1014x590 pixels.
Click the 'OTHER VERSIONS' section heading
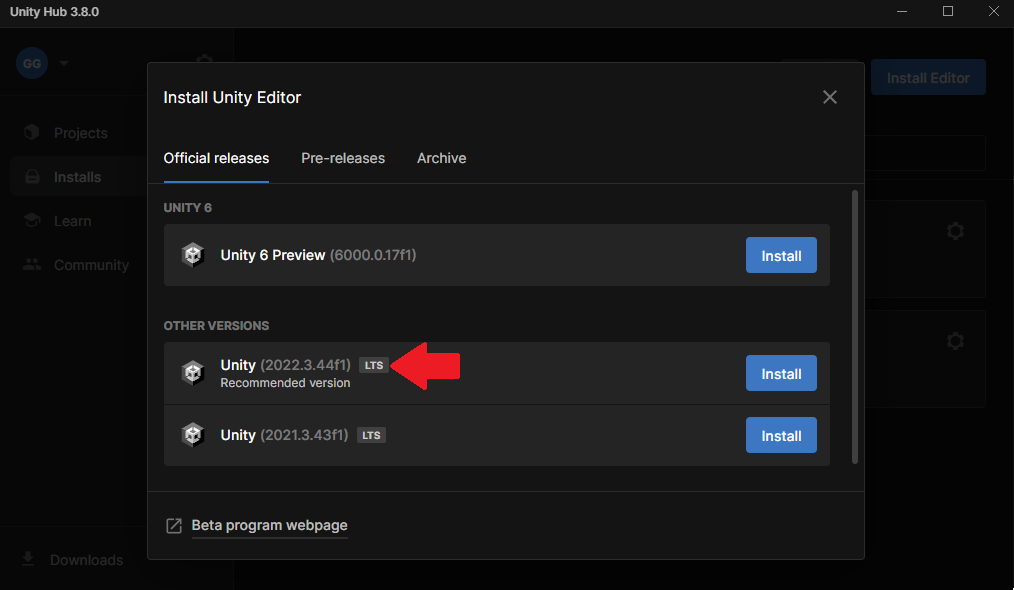point(216,325)
